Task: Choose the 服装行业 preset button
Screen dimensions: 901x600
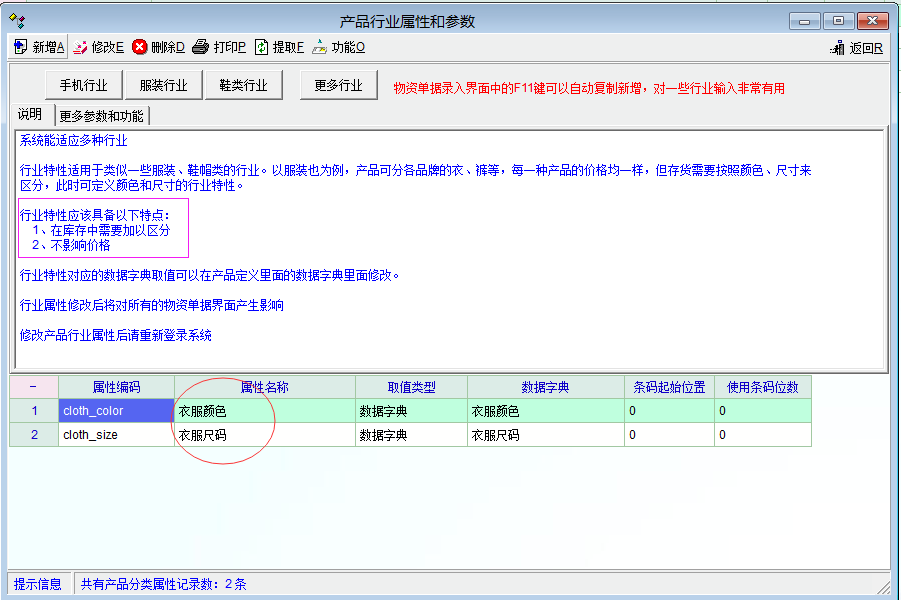Action: 163,85
